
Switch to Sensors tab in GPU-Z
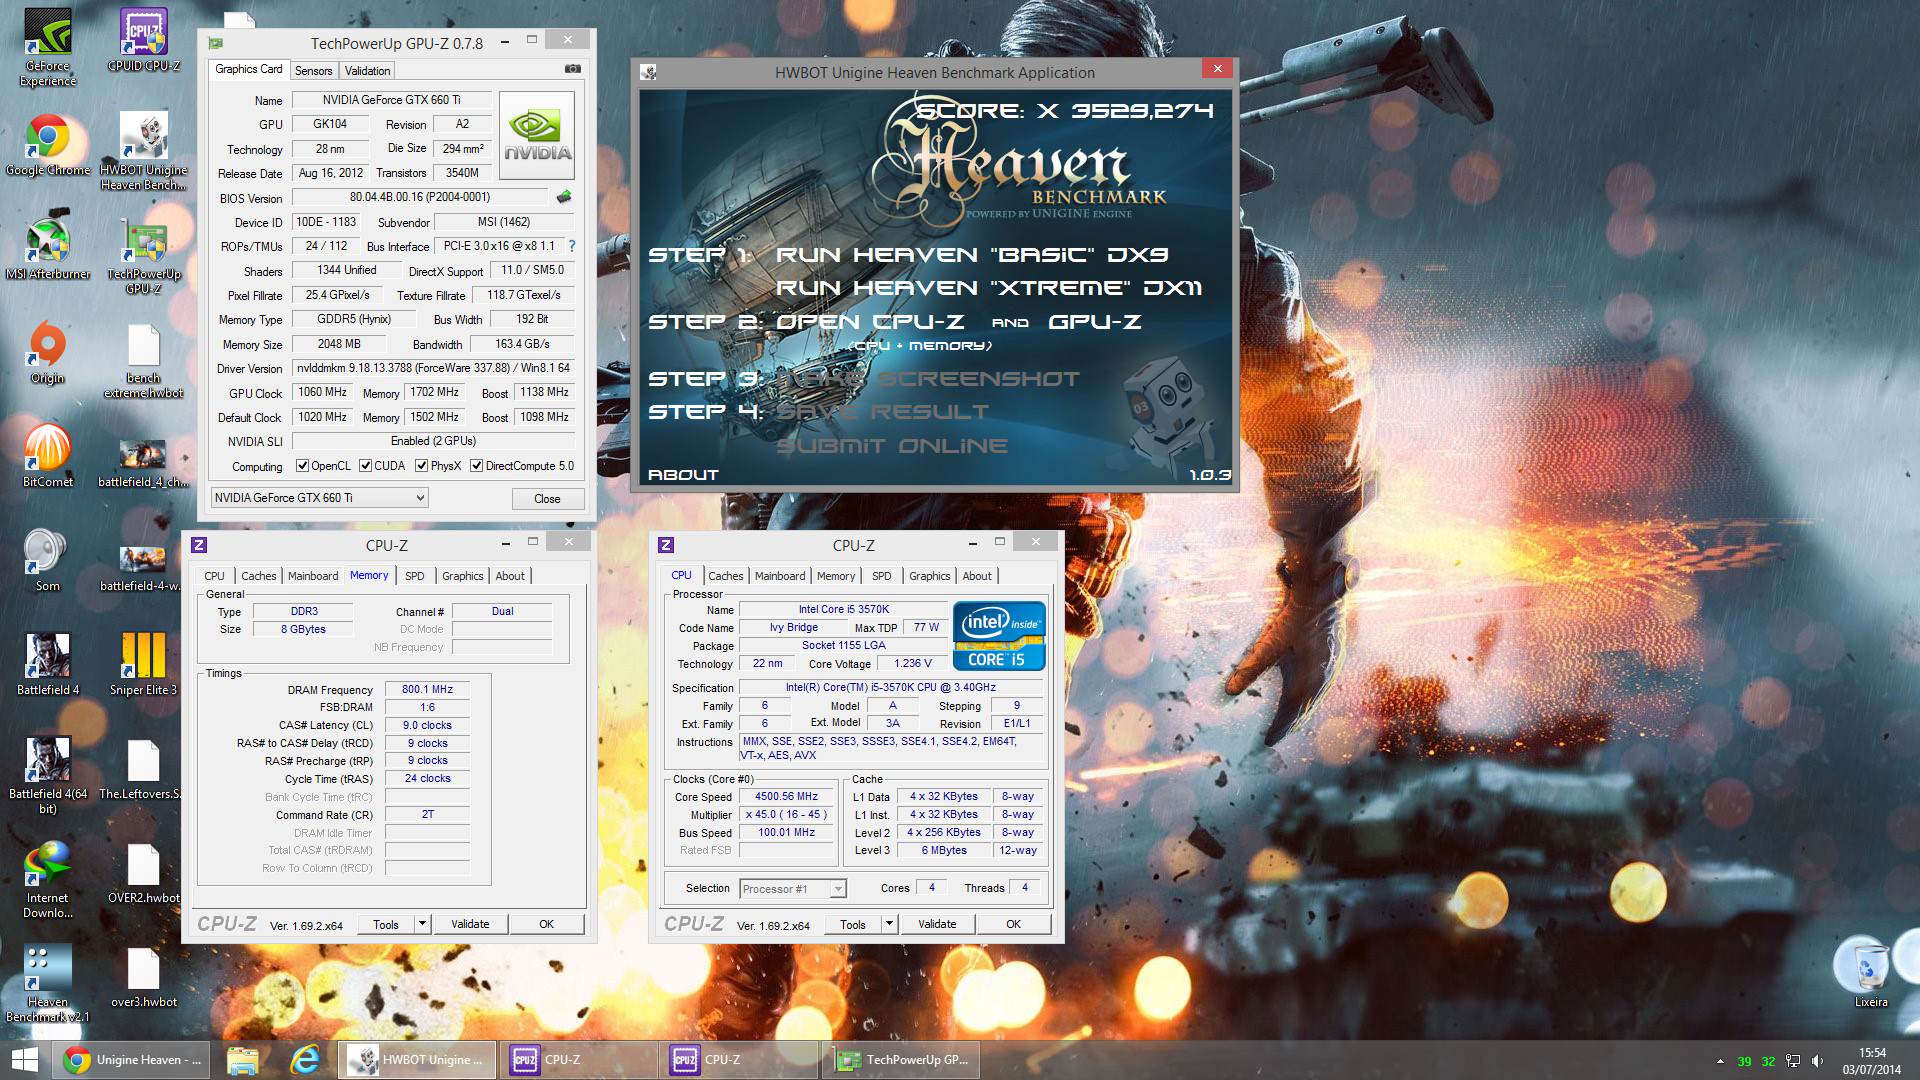(x=313, y=71)
